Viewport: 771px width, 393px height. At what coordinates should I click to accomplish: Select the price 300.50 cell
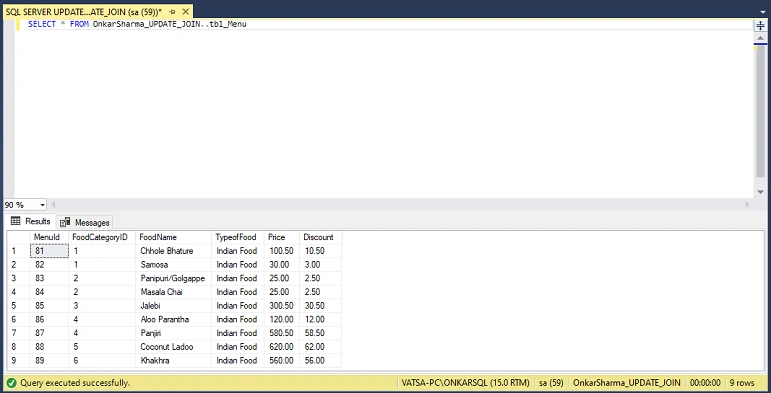tap(282, 306)
